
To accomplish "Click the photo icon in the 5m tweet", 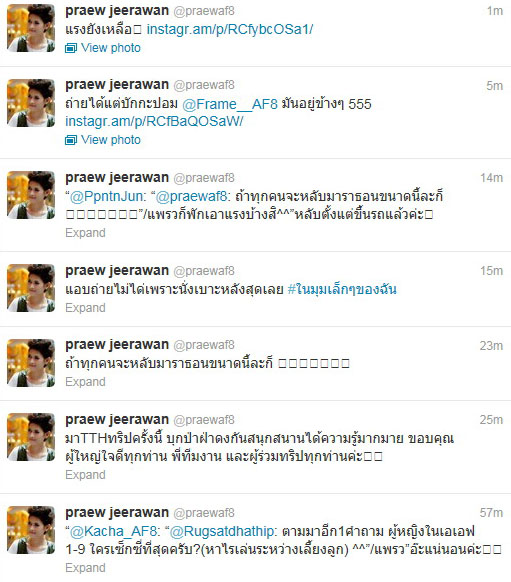I will coord(71,140).
